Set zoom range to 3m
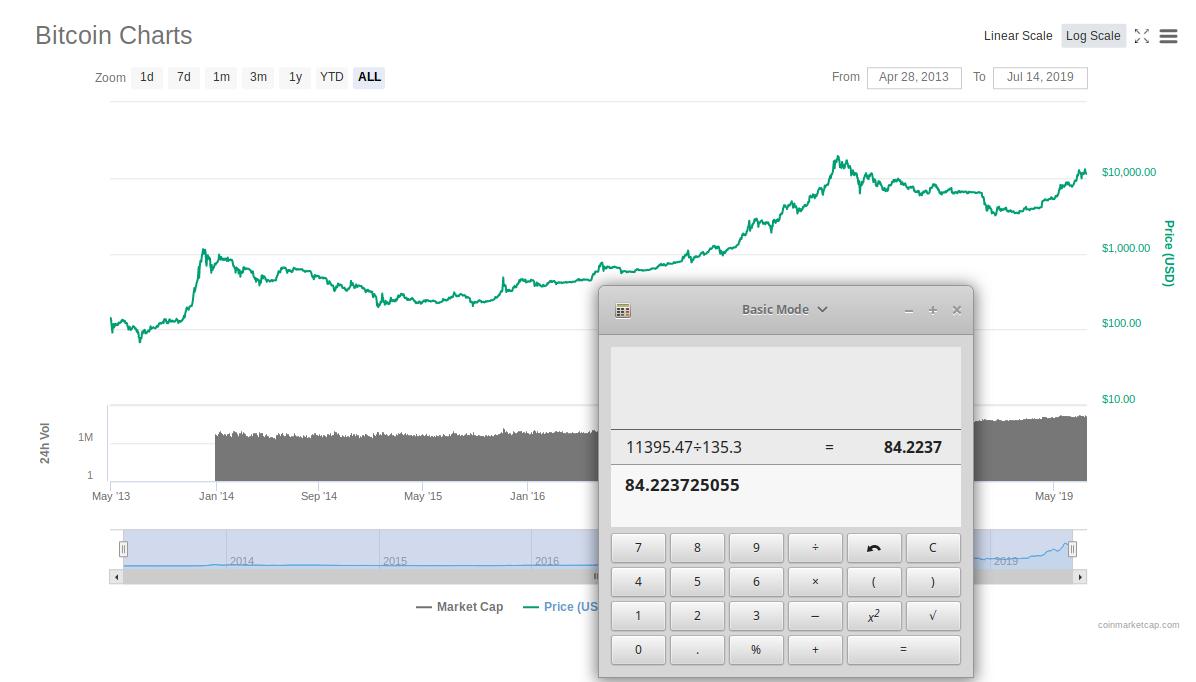Viewport: 1196px width, 682px height. (x=259, y=77)
